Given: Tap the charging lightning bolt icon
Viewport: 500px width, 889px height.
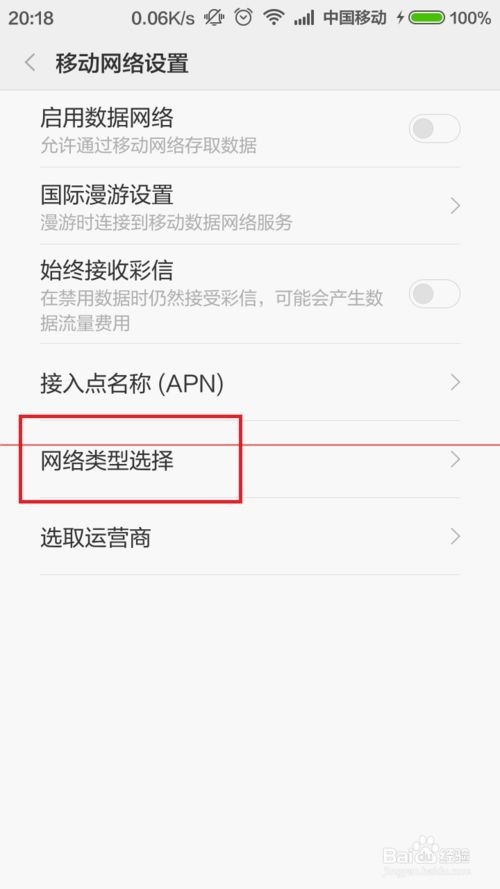Looking at the screenshot, I should pos(400,18).
